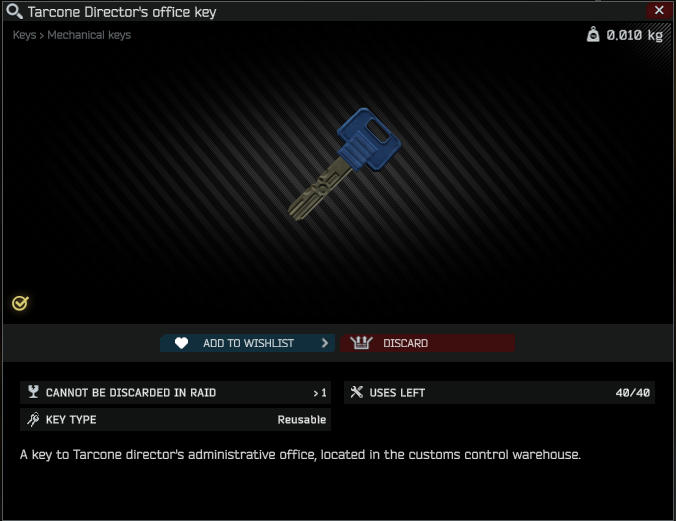Click the magnifying glass inspect icon
The height and width of the screenshot is (521, 676).
click(x=14, y=11)
